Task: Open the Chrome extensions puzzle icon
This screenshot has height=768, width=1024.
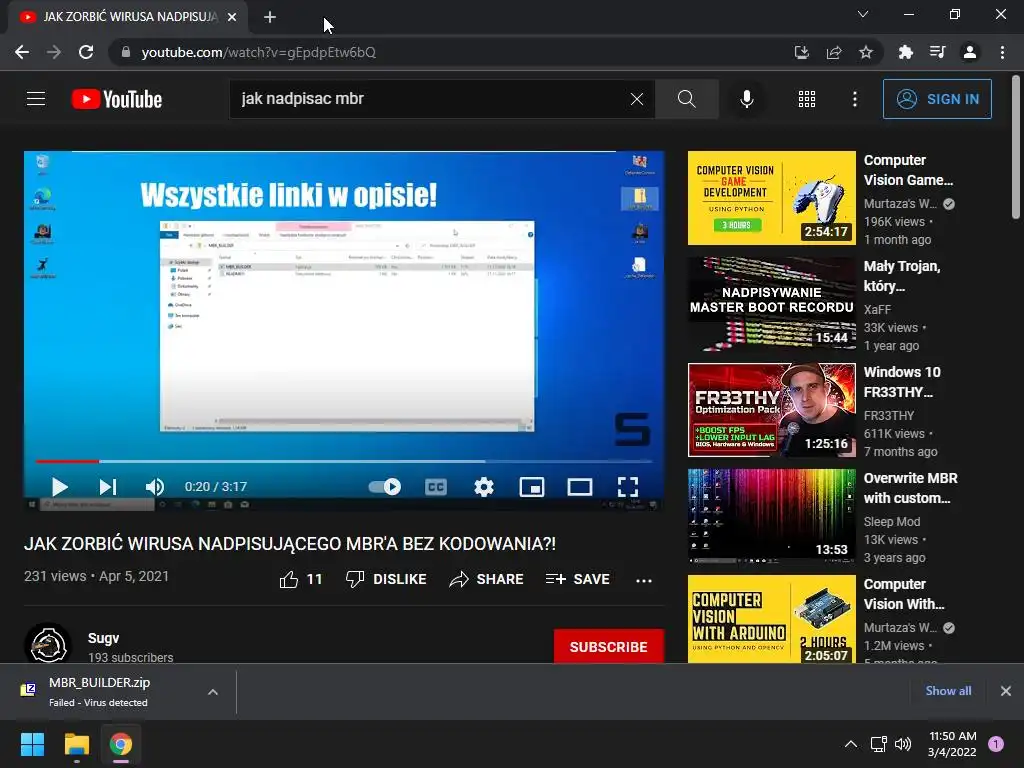Action: (905, 52)
